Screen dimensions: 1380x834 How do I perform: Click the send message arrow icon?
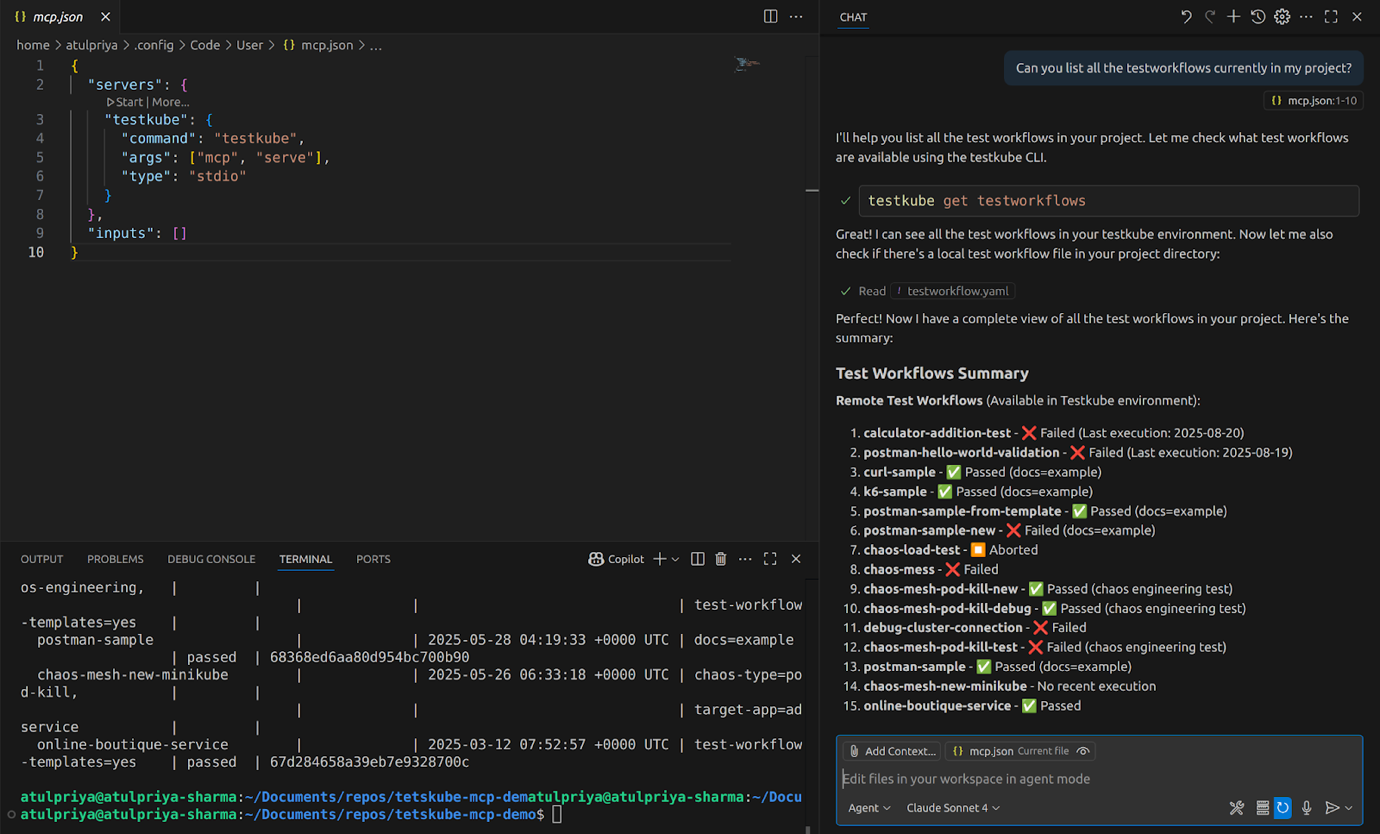click(1331, 808)
